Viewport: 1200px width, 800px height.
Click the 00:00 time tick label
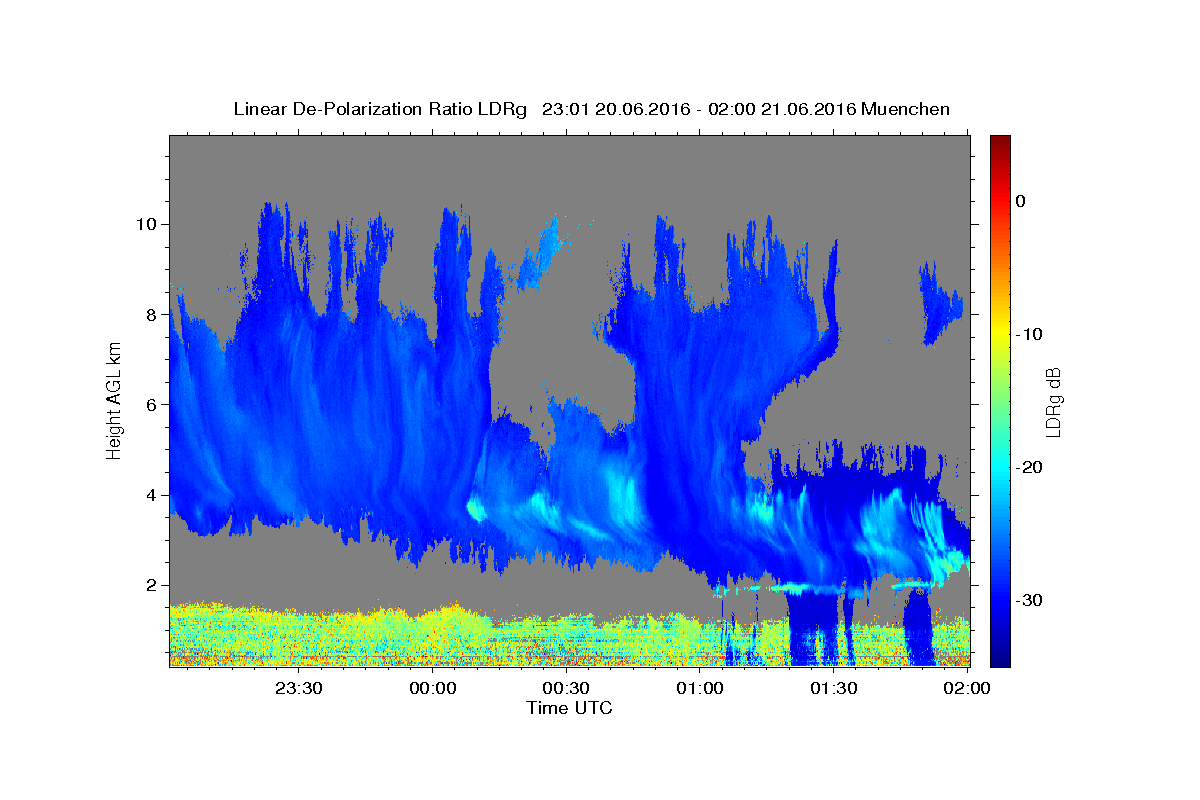[x=433, y=689]
